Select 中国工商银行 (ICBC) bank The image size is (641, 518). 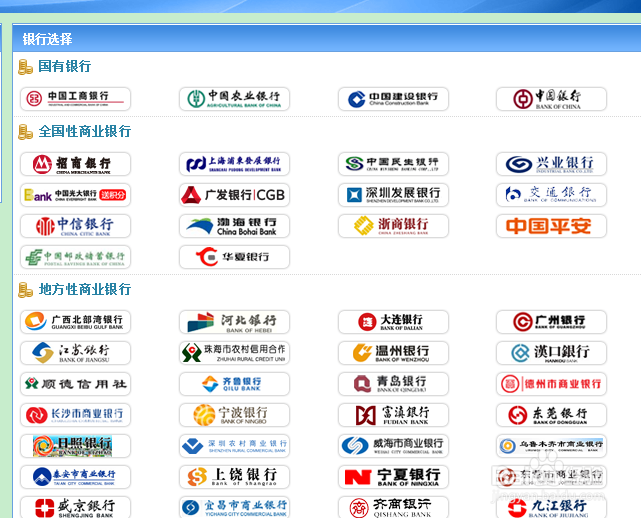coord(75,99)
